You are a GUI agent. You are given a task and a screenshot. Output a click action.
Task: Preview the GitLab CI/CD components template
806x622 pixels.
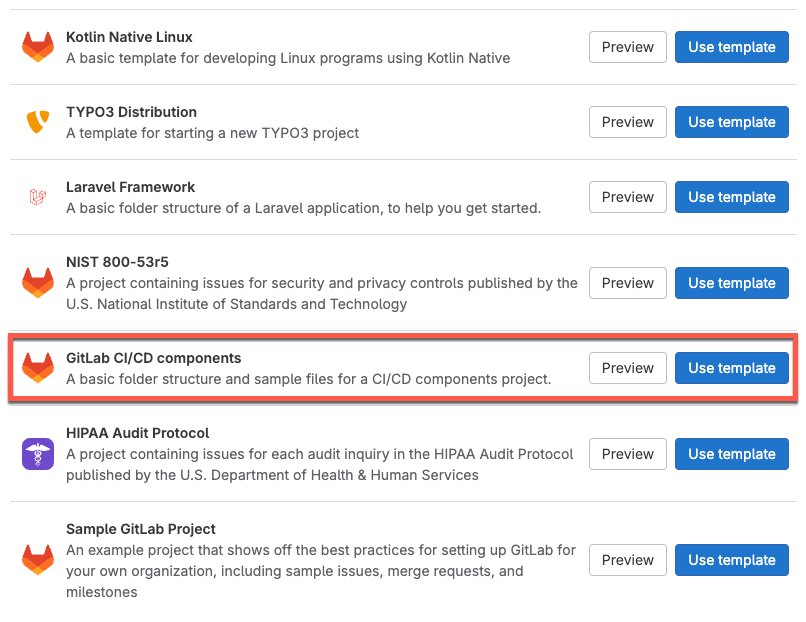pos(627,368)
